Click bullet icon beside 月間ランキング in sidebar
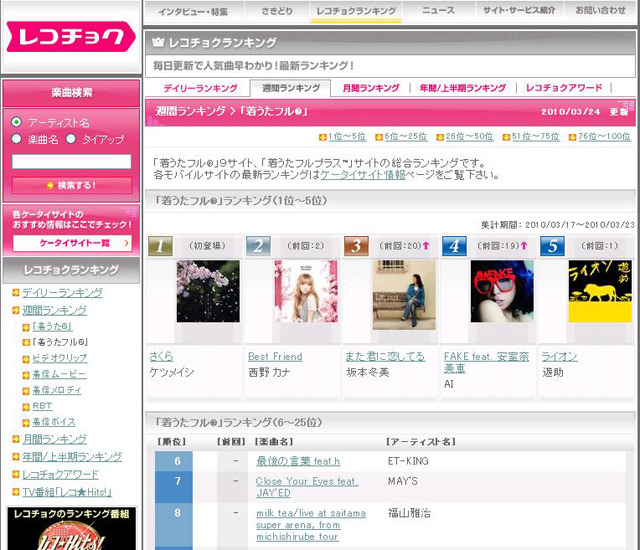Viewport: 640px width, 550px height. 15,439
